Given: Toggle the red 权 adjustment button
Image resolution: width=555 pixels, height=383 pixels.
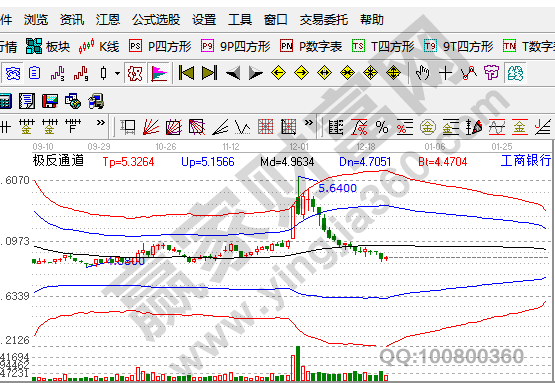Looking at the screenshot, I should click(x=135, y=73).
